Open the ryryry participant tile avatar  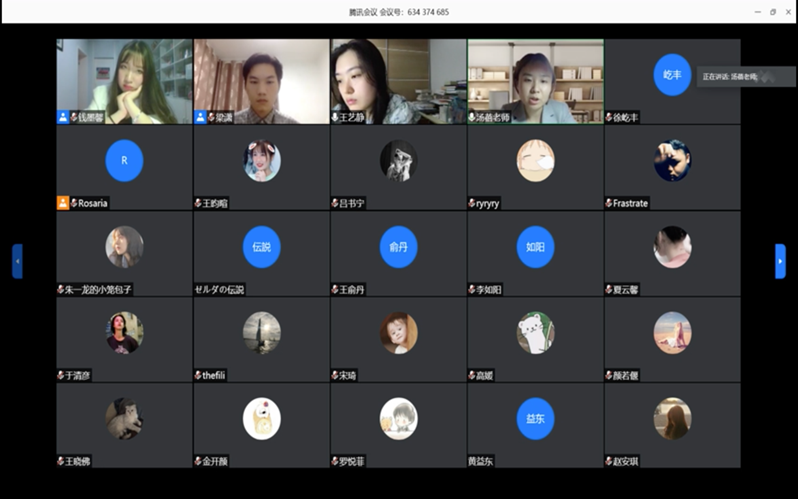535,160
